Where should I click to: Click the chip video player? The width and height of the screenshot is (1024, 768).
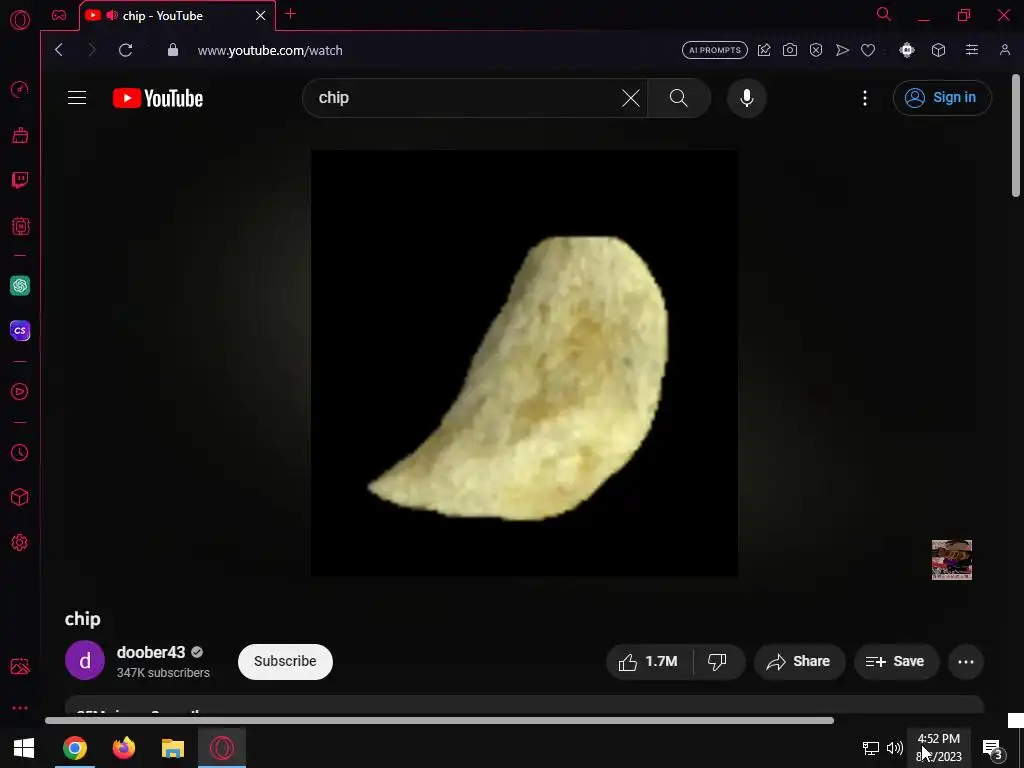(524, 363)
